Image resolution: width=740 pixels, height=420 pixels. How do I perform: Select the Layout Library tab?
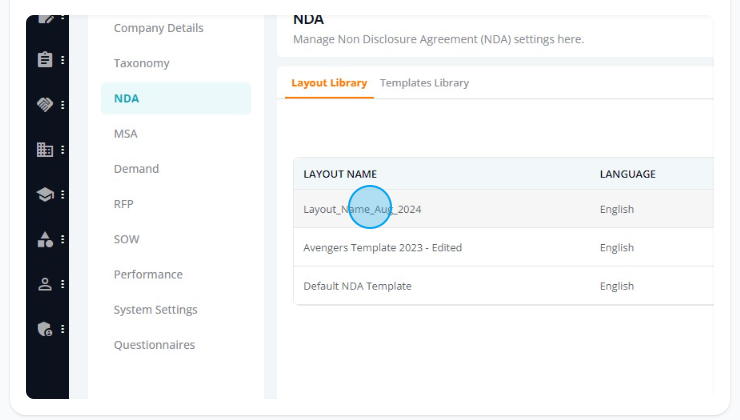point(329,83)
